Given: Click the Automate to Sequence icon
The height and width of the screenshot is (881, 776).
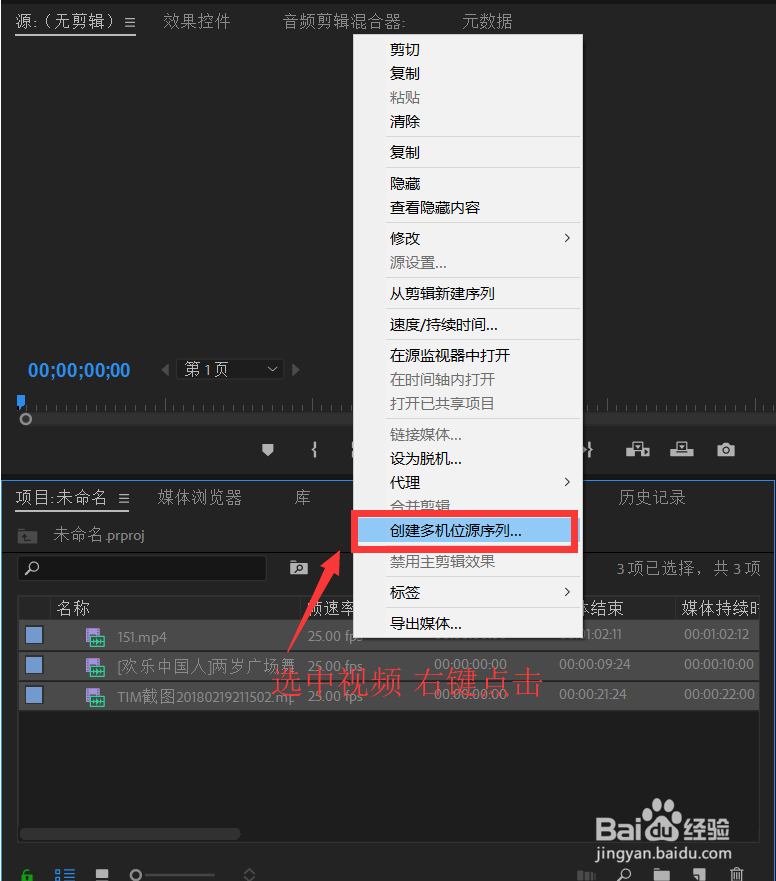Looking at the screenshot, I should (x=586, y=875).
